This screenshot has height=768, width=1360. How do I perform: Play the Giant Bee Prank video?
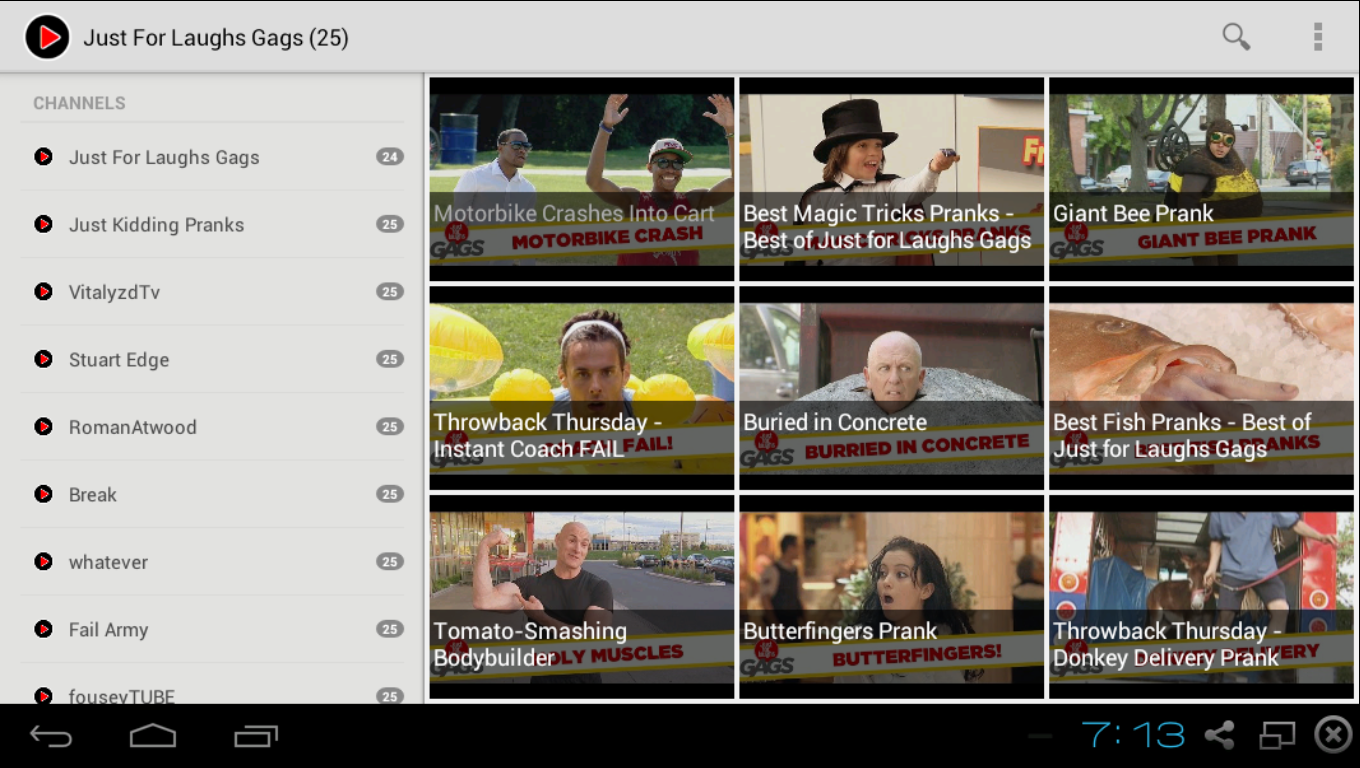click(x=1201, y=179)
